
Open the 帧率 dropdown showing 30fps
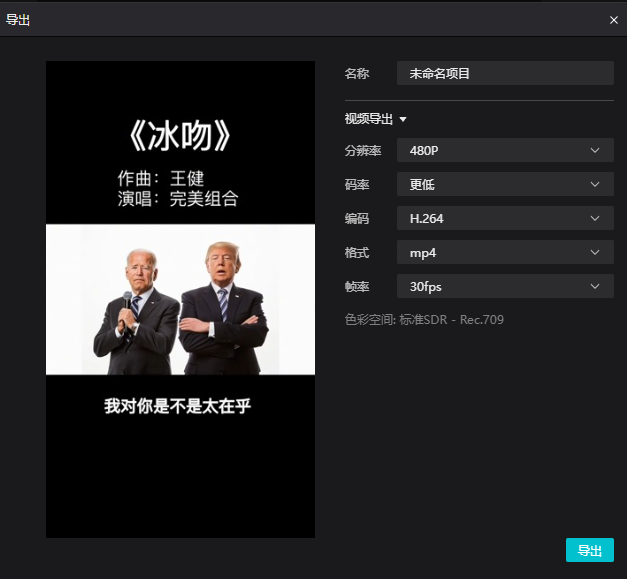[504, 287]
